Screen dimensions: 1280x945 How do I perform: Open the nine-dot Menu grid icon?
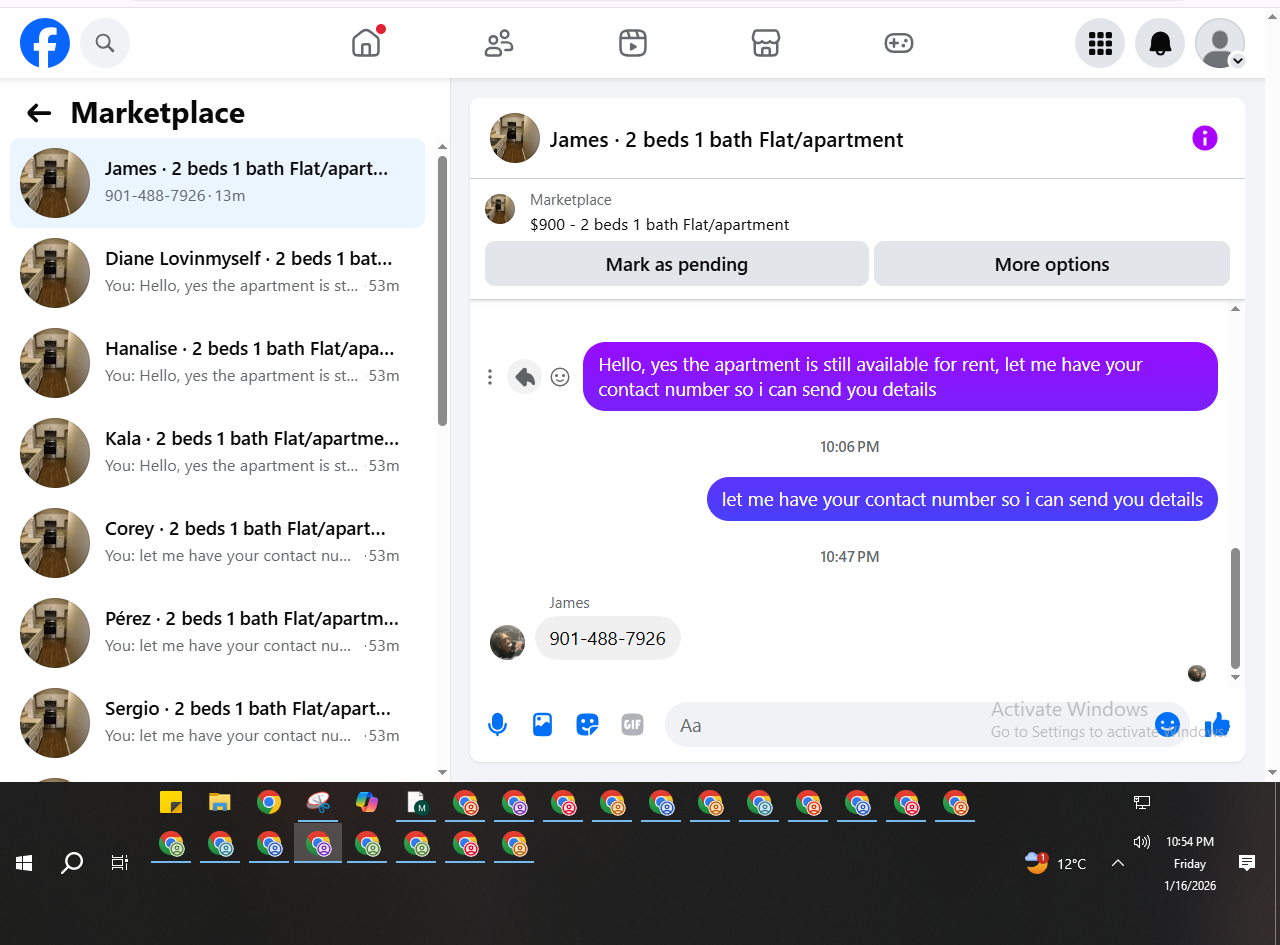tap(1100, 43)
